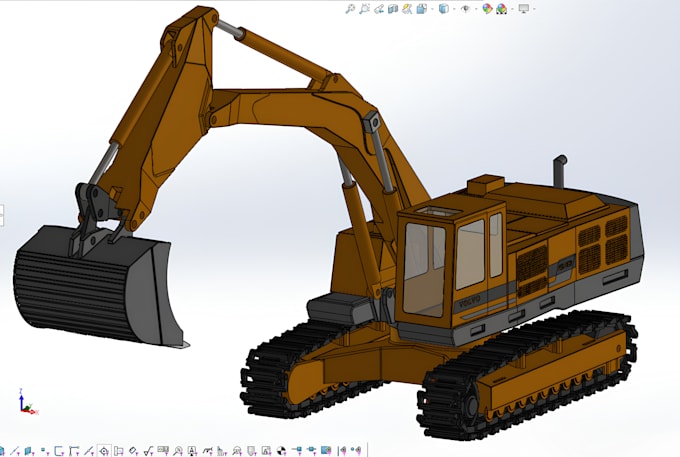Toggle the shield-shaped filter icon
This screenshot has height=457, width=680.
251,451
